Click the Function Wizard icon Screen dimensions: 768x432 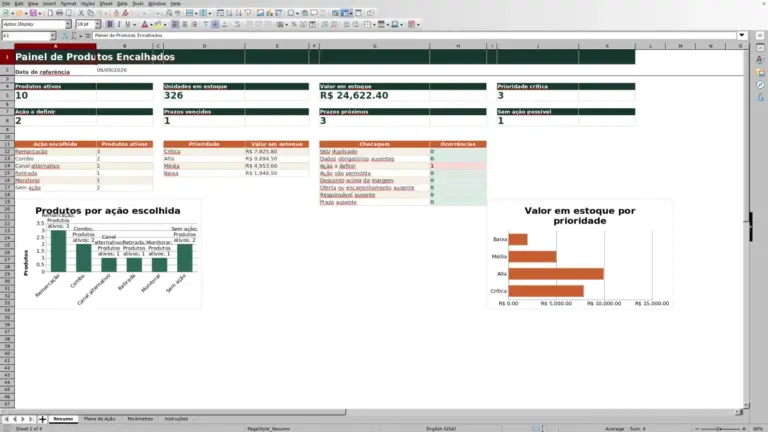tap(65, 36)
